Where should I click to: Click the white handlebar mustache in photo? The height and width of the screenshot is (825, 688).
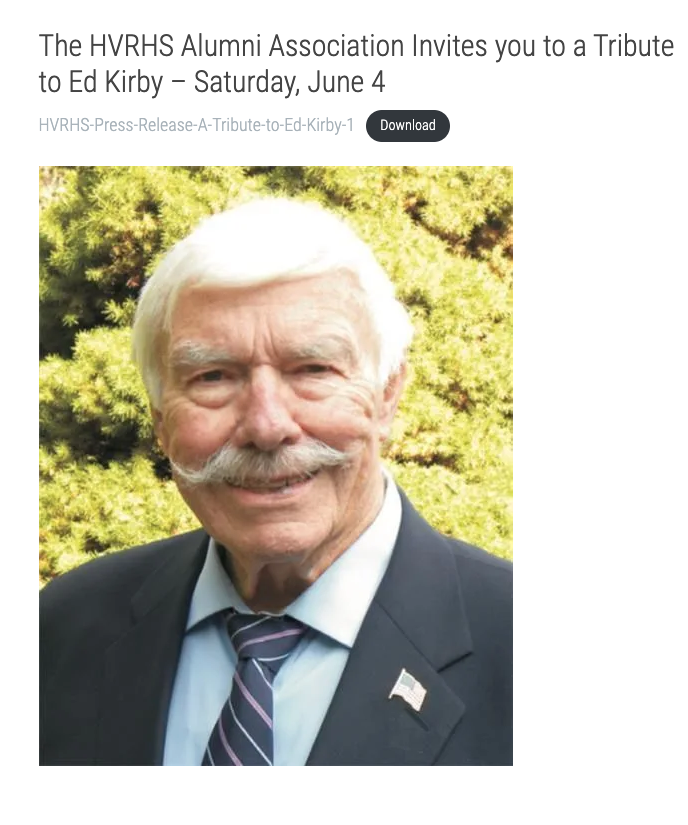point(261,462)
